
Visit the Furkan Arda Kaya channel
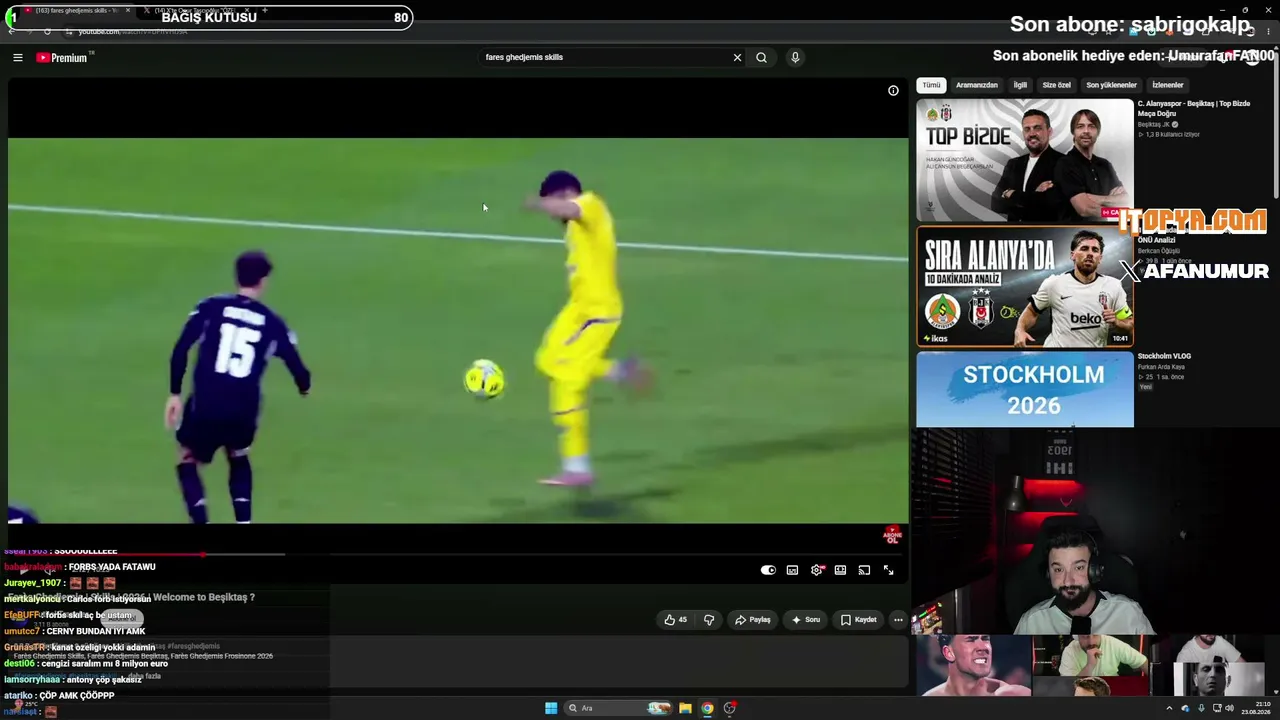click(1160, 367)
